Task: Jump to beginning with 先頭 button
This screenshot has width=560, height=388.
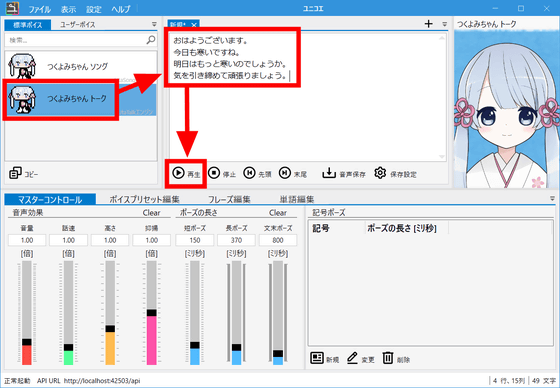Action: (257, 174)
